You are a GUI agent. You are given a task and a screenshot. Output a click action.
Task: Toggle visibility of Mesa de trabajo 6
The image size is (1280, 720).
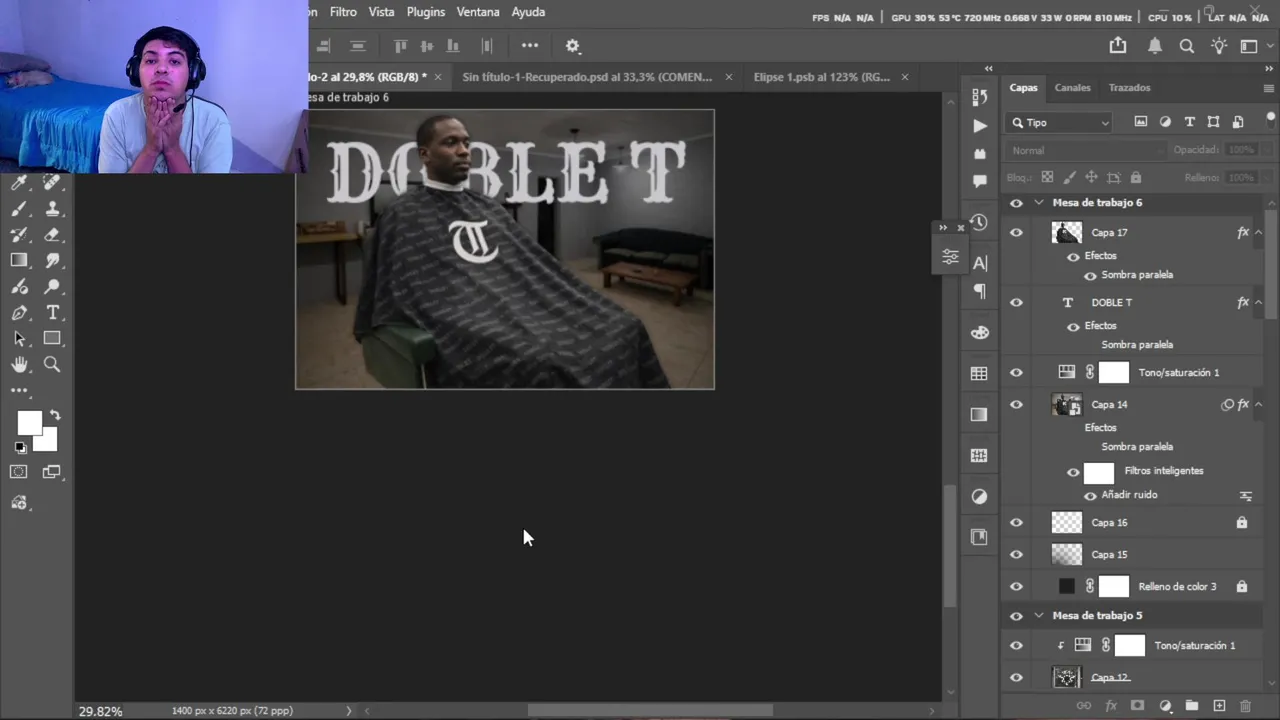click(x=1016, y=203)
